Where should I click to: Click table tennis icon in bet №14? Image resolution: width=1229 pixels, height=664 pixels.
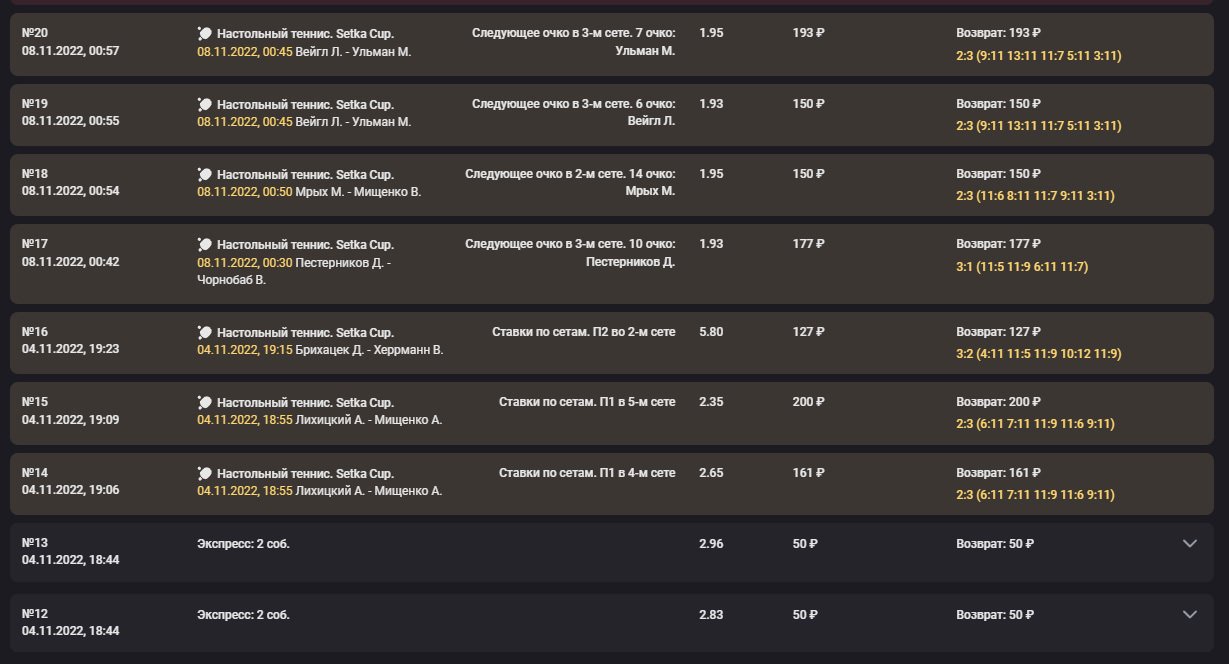pyautogui.click(x=205, y=473)
